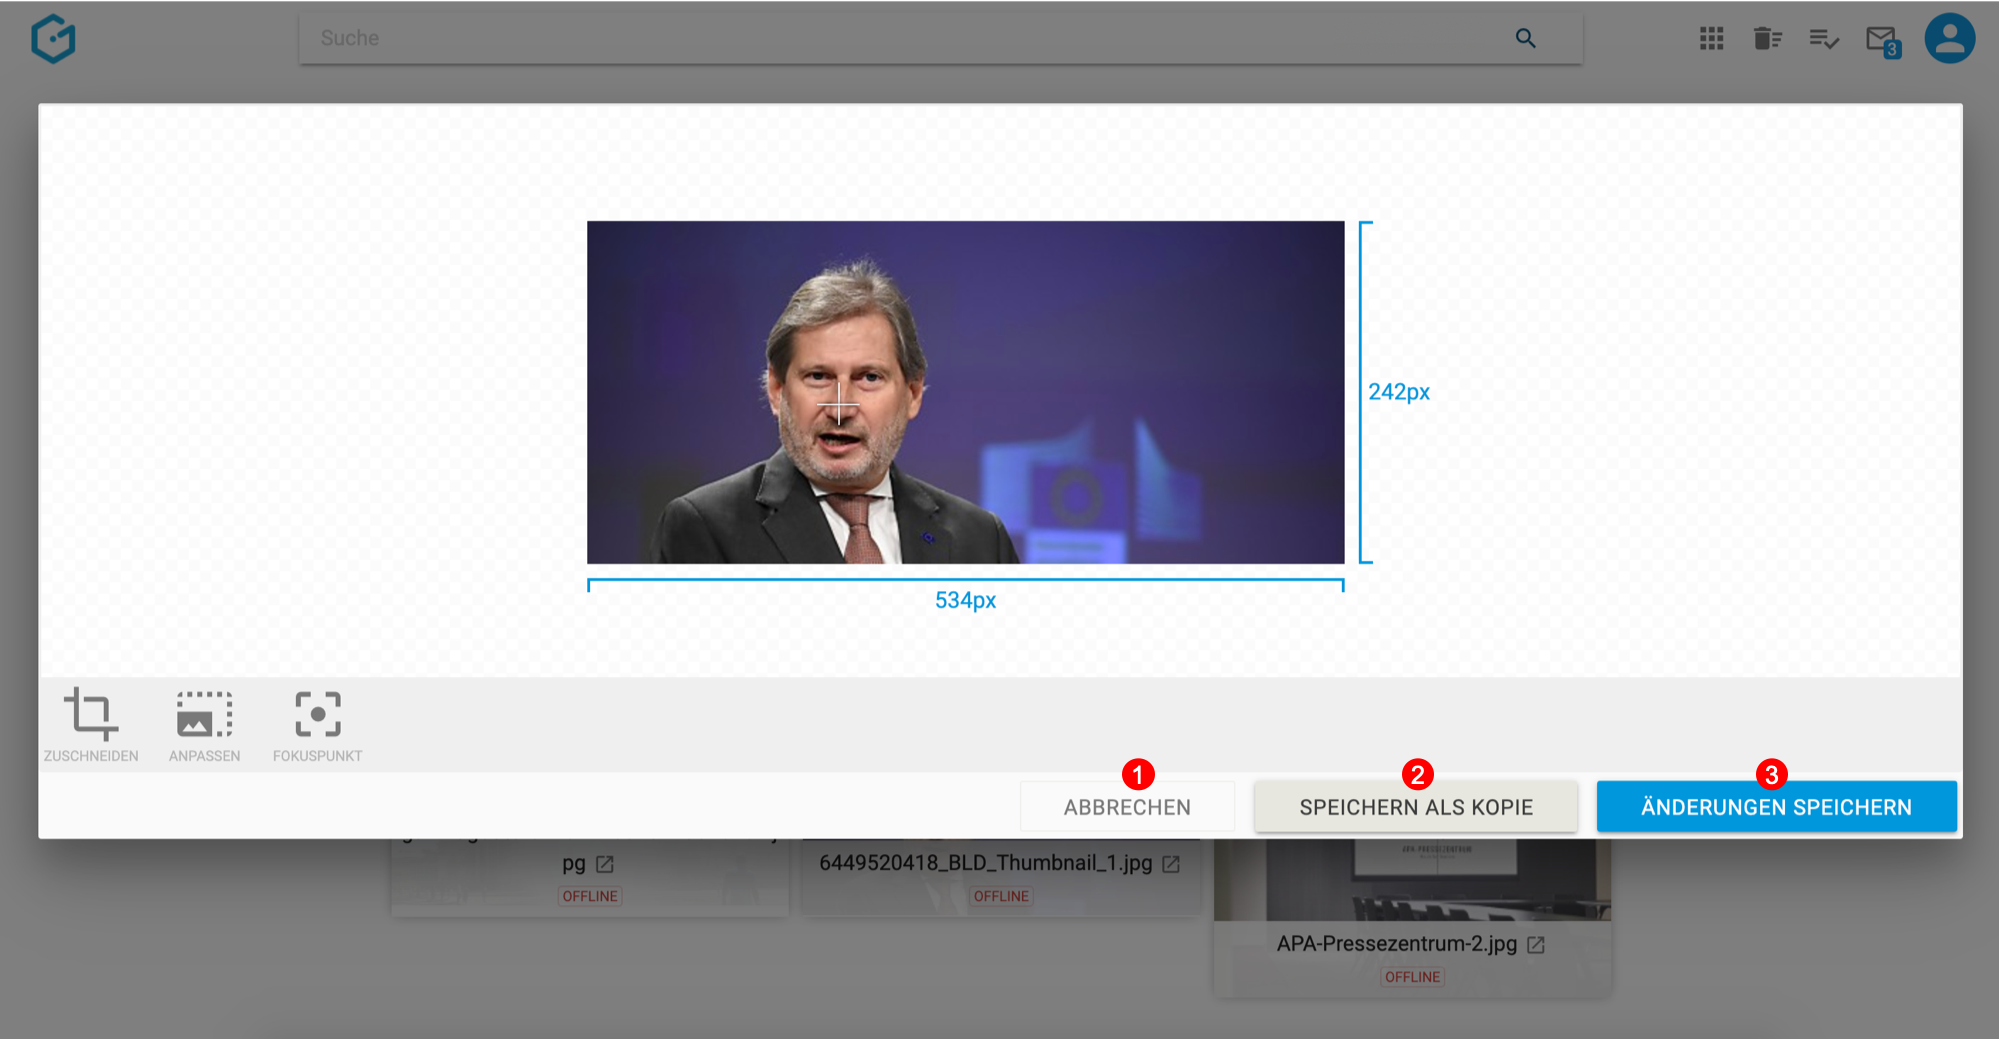Open external link icon next to 6449520418_BLD_Thumbnail_1.jpg
This screenshot has height=1039, width=1999.
pos(1171,864)
